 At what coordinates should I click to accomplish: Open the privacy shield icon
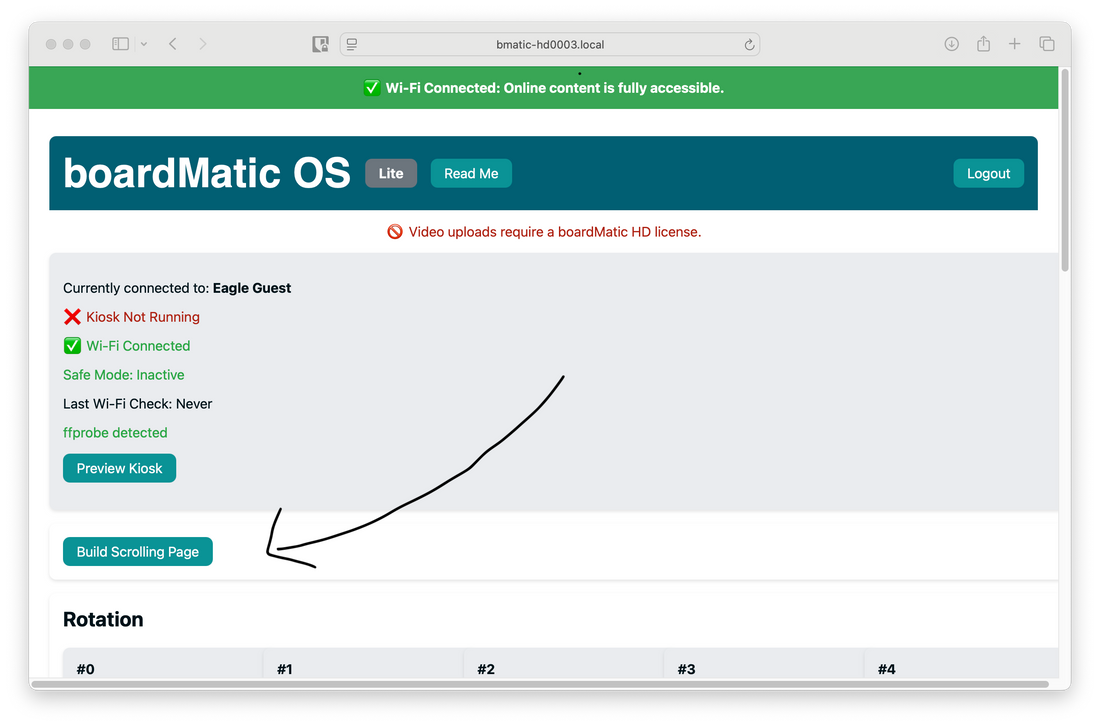tap(320, 44)
